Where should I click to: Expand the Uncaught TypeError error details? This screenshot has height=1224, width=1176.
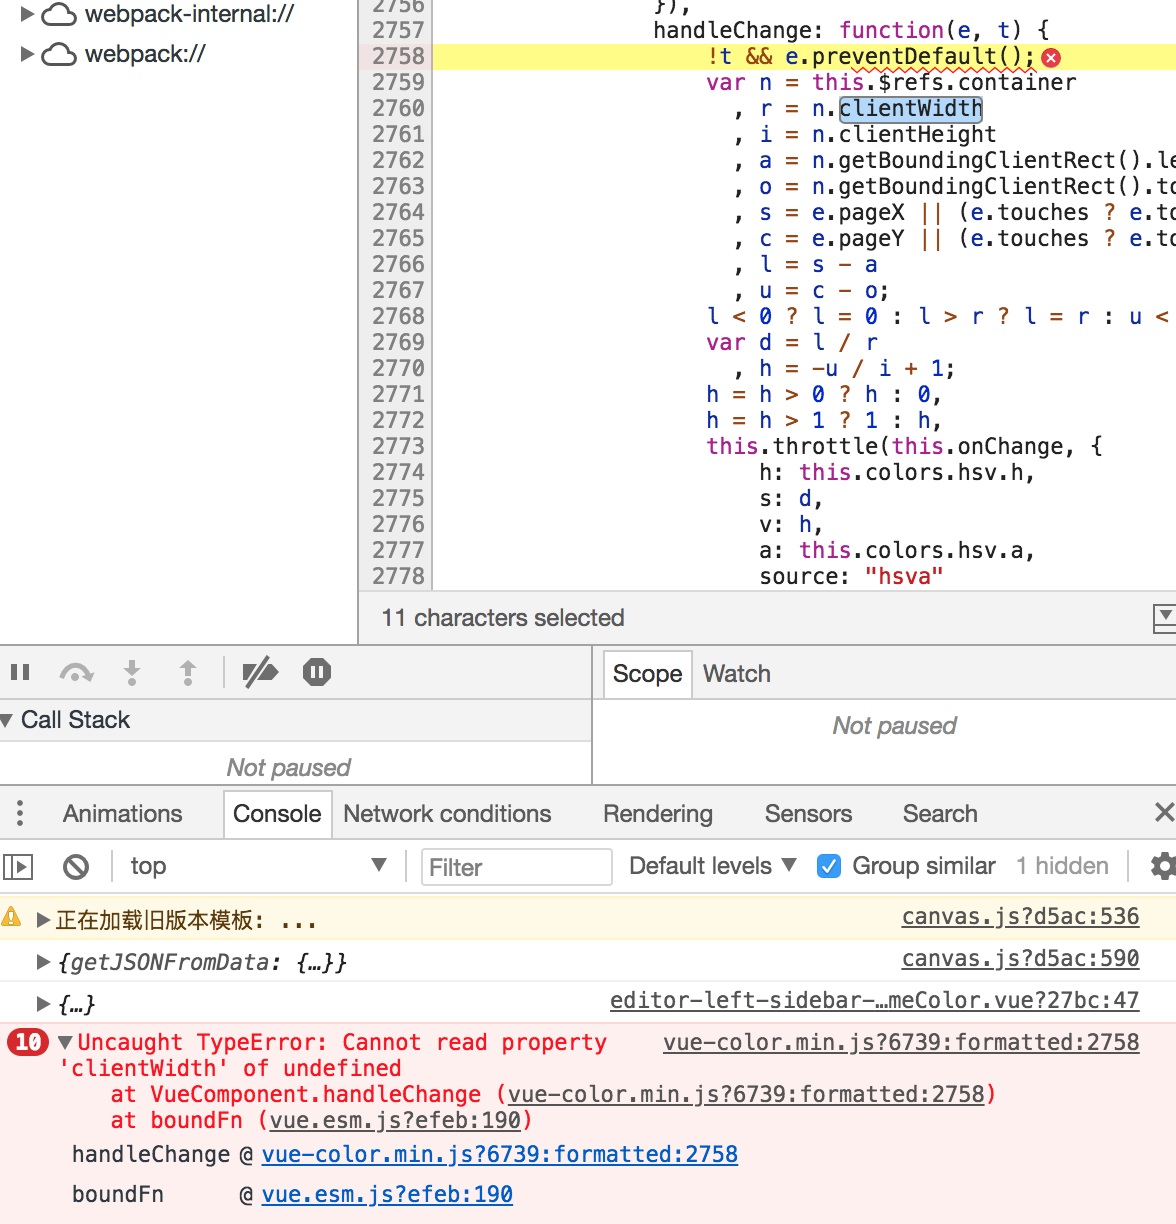[63, 1042]
